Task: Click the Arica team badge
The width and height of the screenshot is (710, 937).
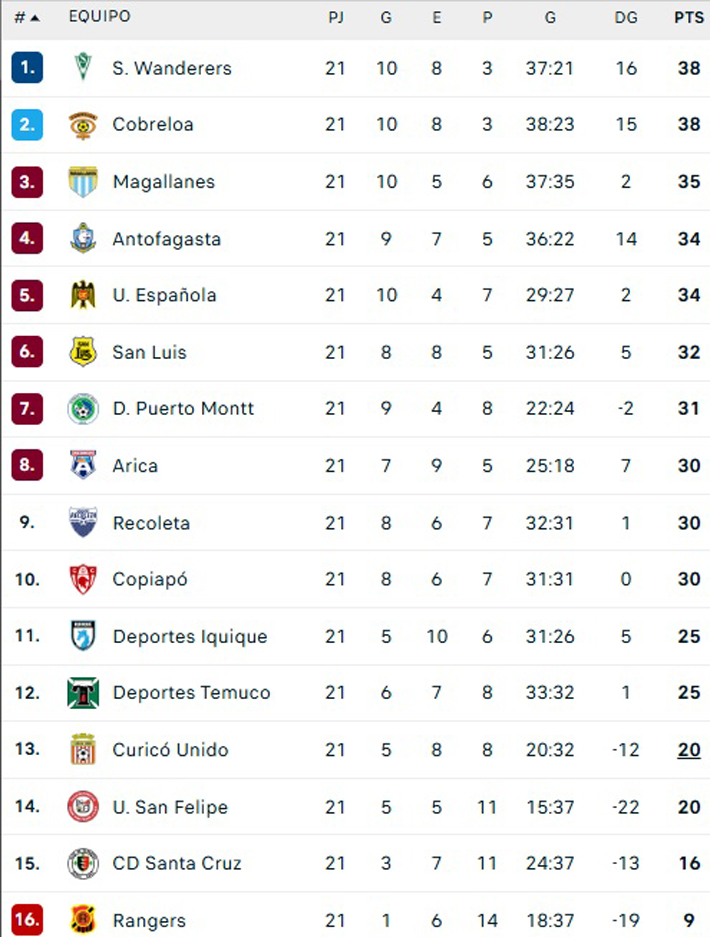Action: tap(83, 465)
